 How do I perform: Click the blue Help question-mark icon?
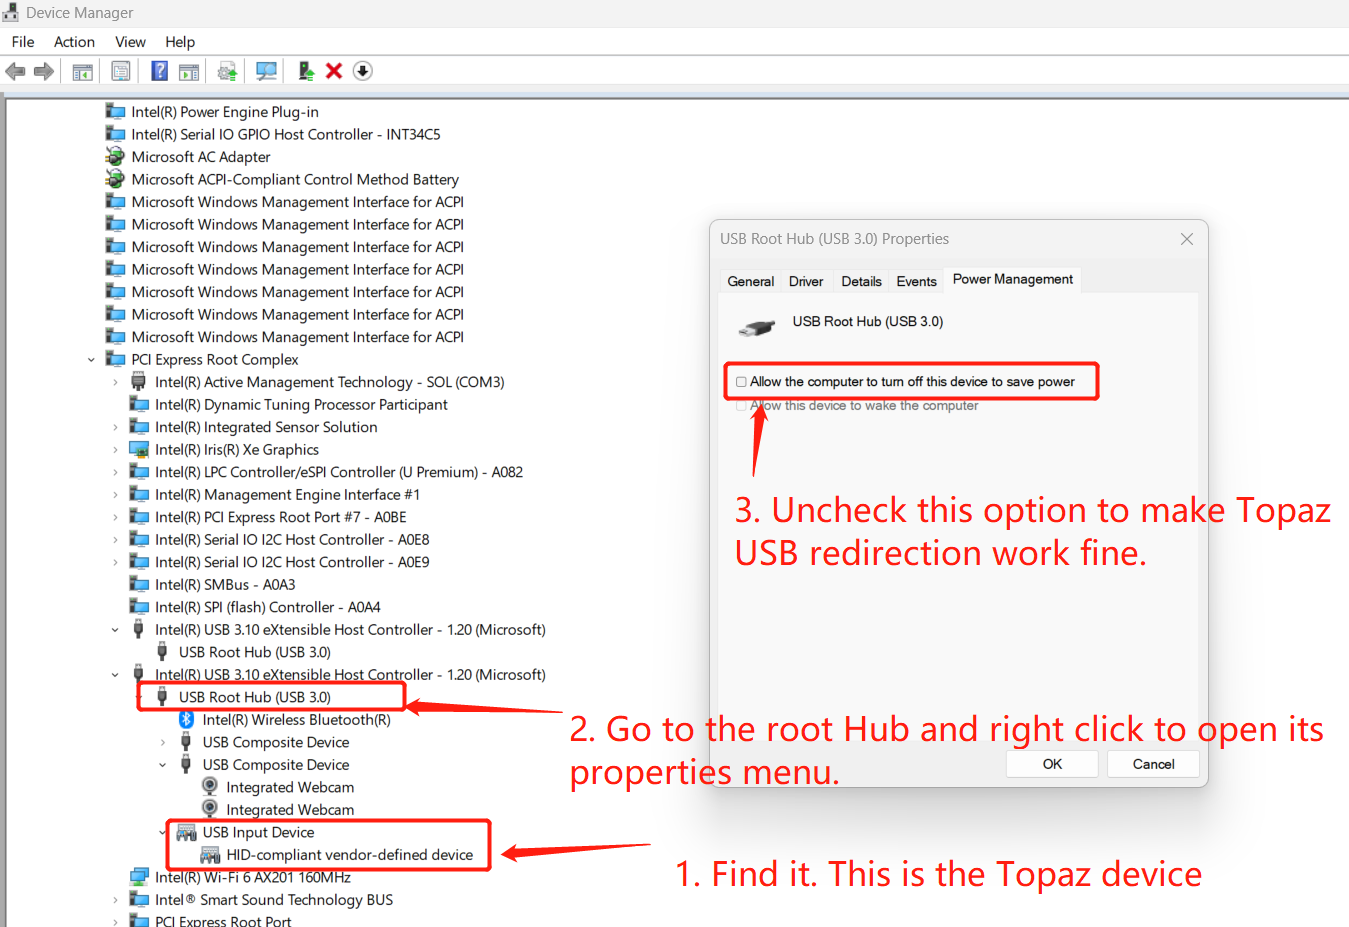[159, 71]
